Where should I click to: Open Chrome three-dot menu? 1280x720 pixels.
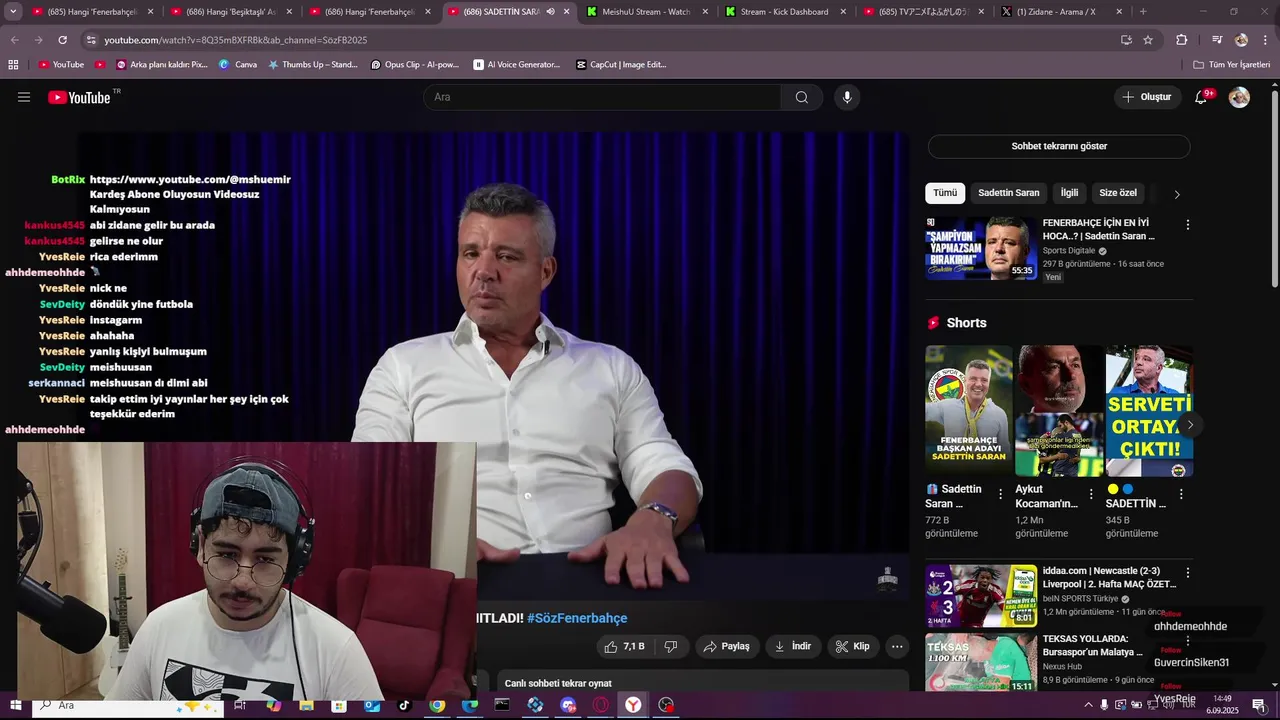tap(1264, 40)
